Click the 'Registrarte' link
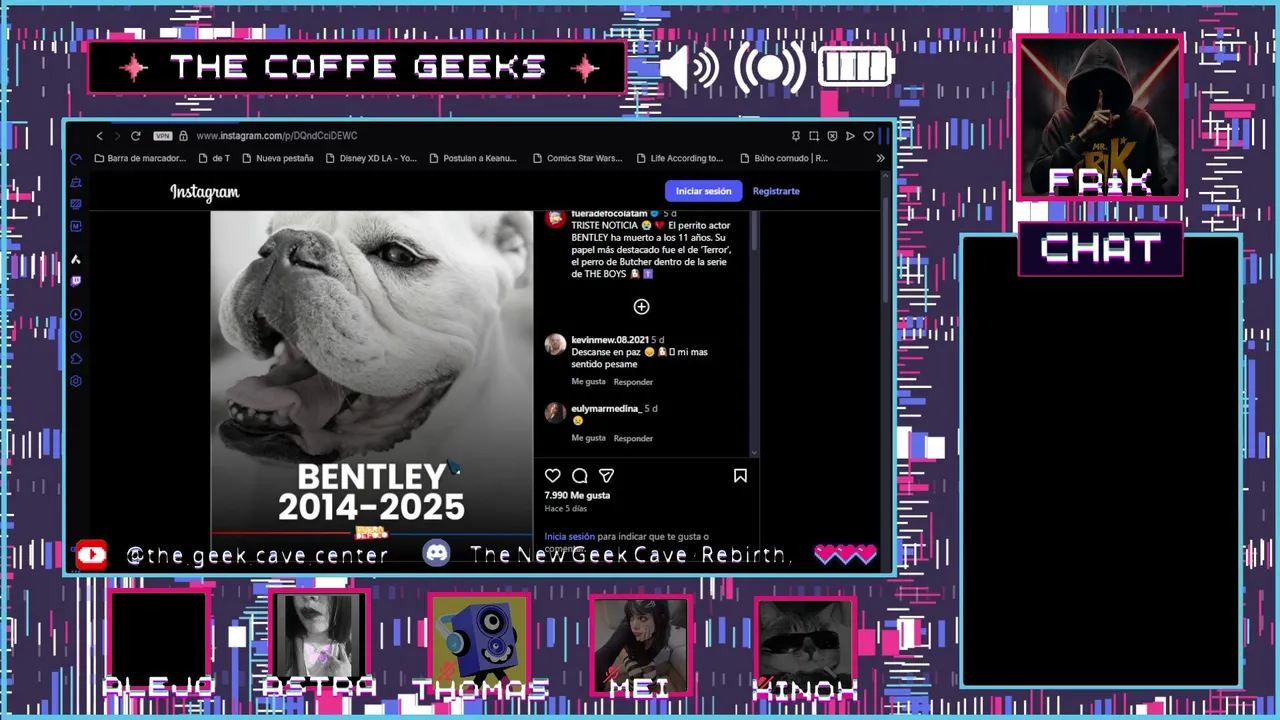Image resolution: width=1280 pixels, height=720 pixels. [776, 191]
